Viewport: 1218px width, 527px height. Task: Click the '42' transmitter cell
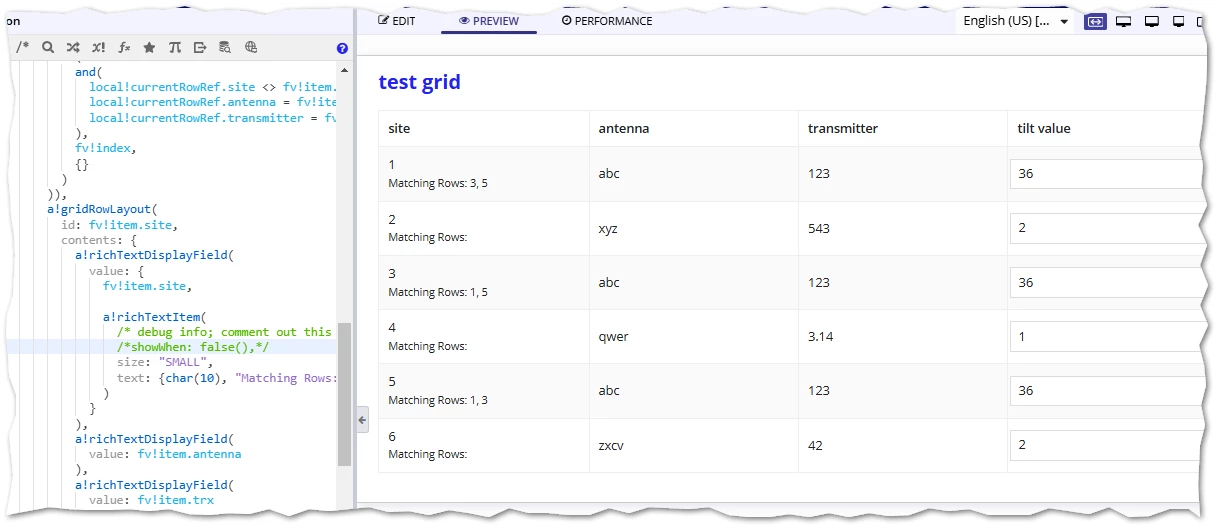[x=815, y=445]
